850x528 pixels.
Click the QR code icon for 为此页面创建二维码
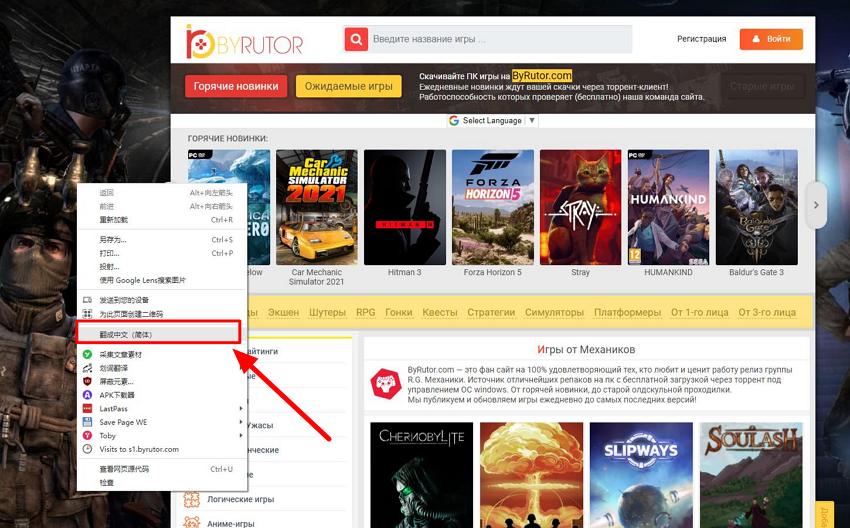pyautogui.click(x=88, y=314)
